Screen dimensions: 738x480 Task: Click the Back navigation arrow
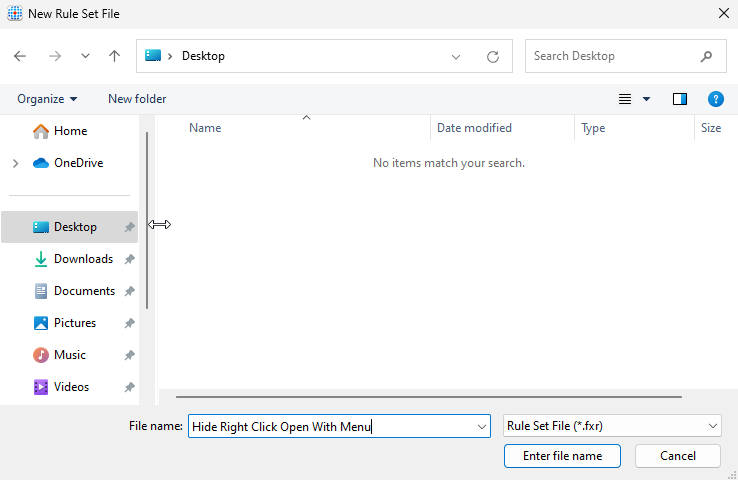pos(20,56)
